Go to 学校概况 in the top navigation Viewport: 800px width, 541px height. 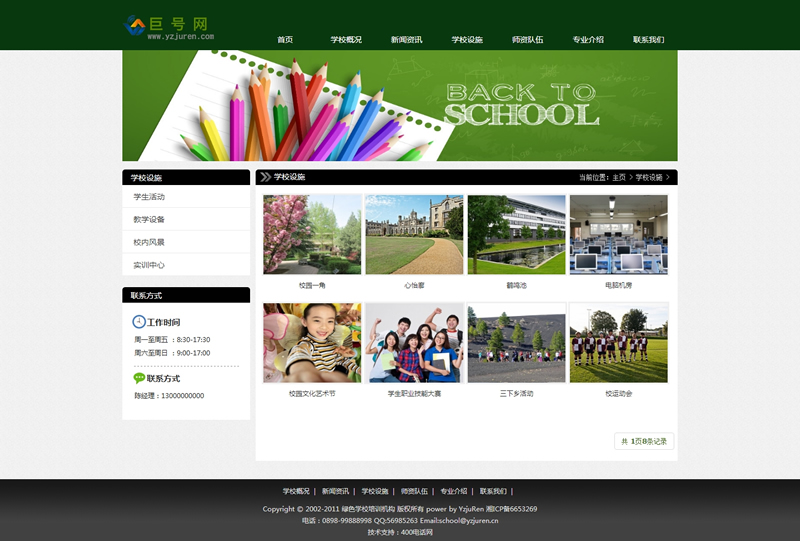346,40
